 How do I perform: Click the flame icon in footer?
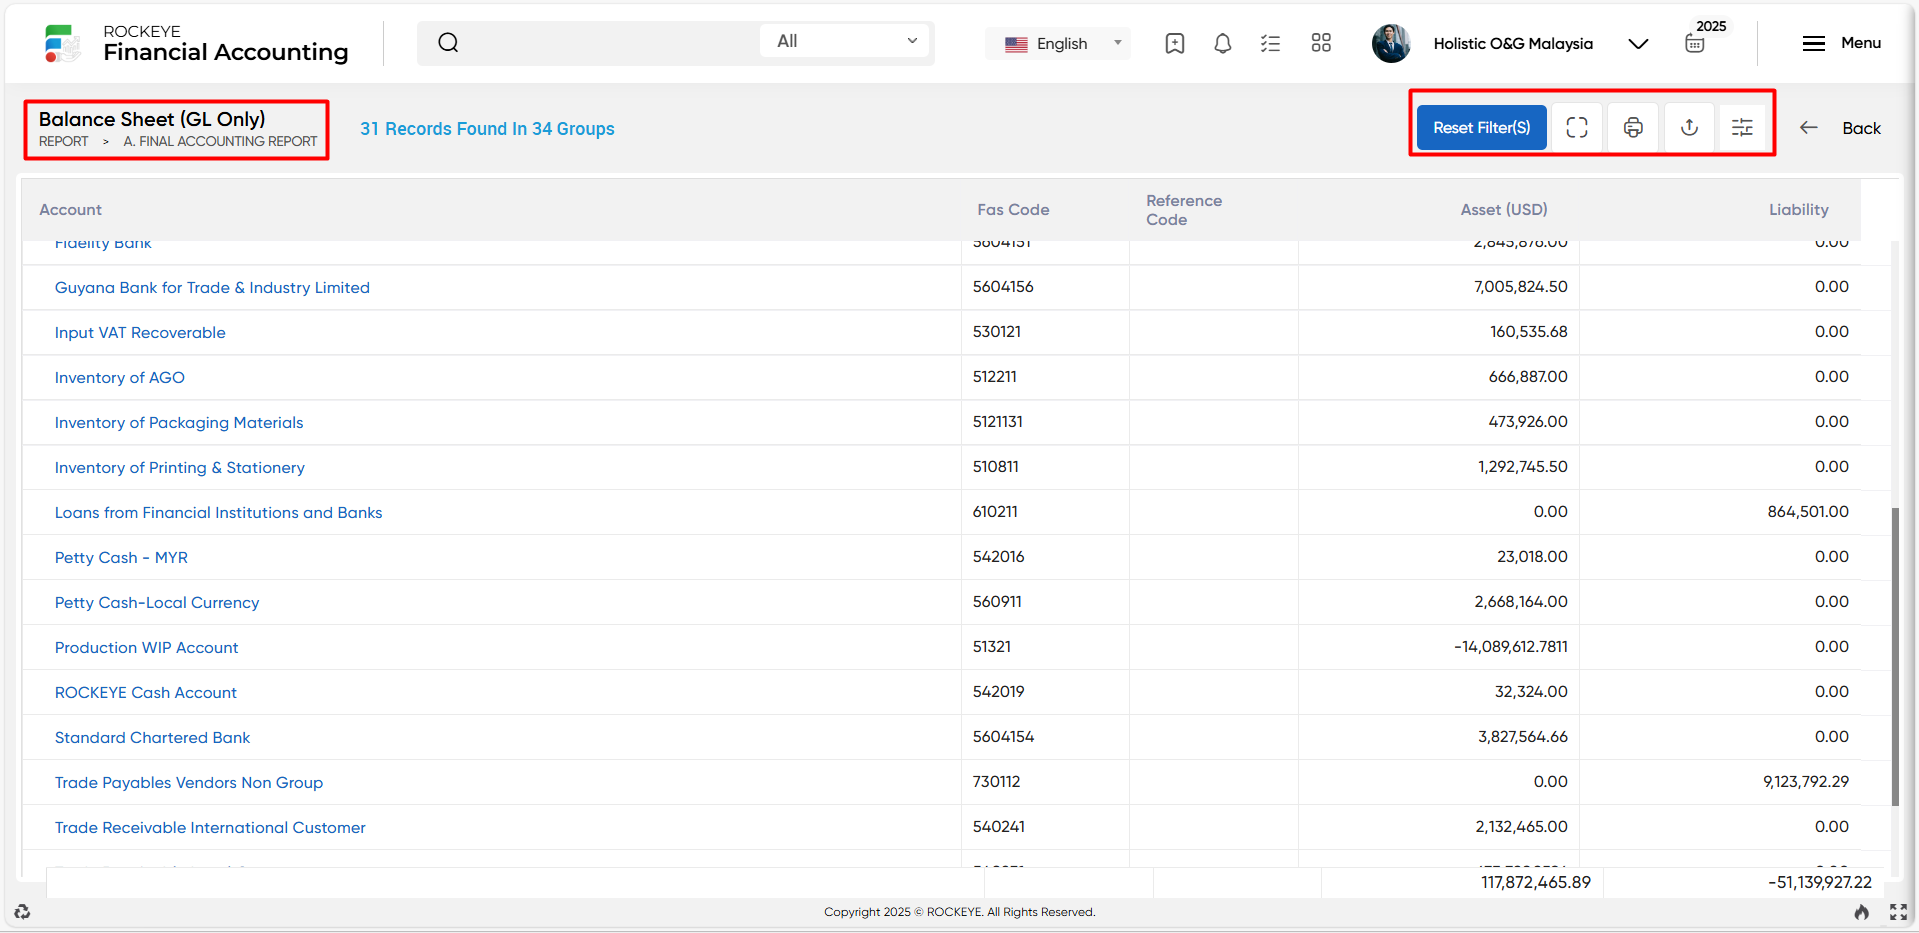coord(1862,912)
